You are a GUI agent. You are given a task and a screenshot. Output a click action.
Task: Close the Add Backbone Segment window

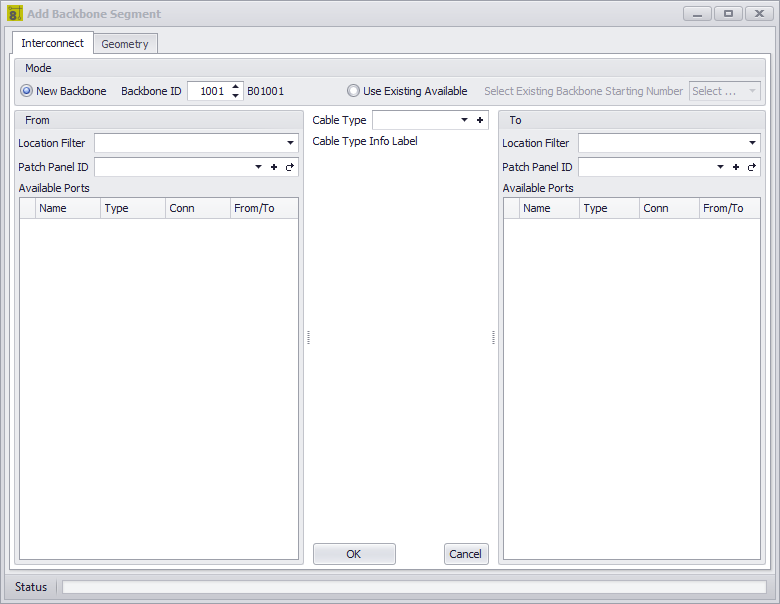[x=759, y=13]
